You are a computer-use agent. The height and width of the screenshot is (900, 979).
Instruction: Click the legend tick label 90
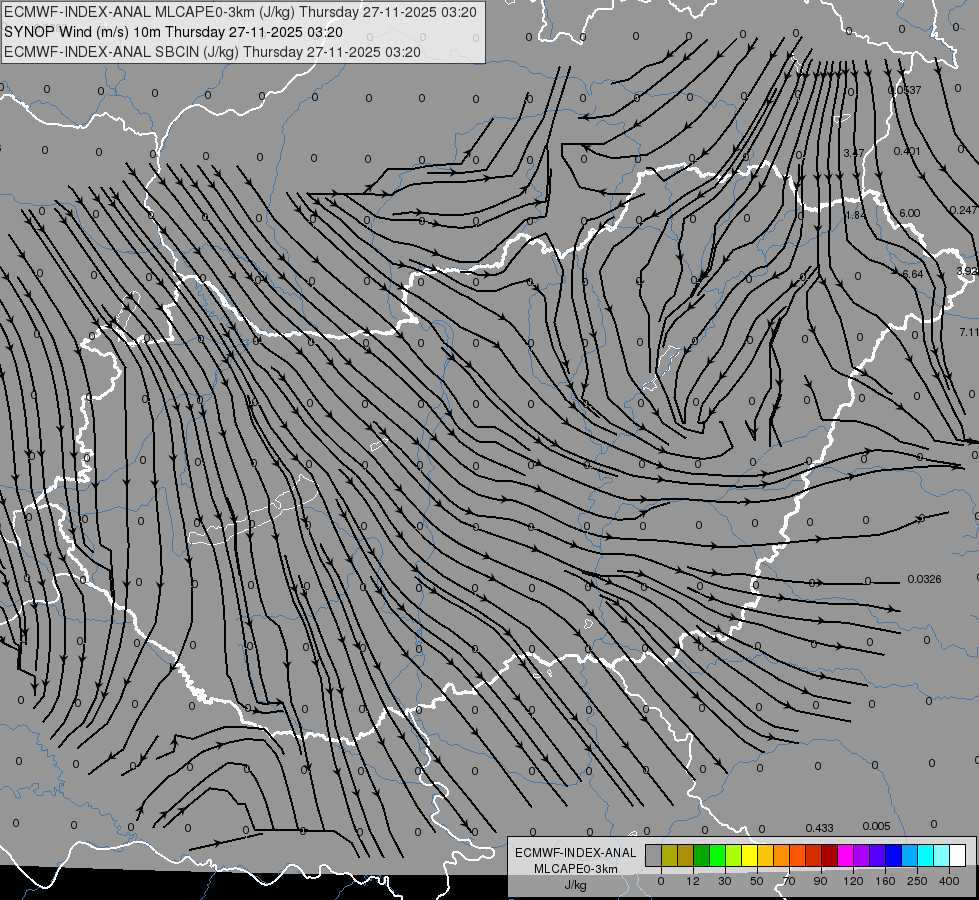[x=820, y=881]
